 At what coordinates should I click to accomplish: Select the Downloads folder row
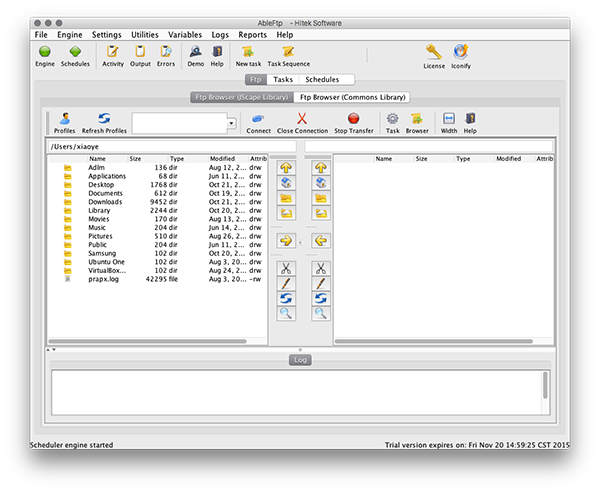(x=157, y=202)
